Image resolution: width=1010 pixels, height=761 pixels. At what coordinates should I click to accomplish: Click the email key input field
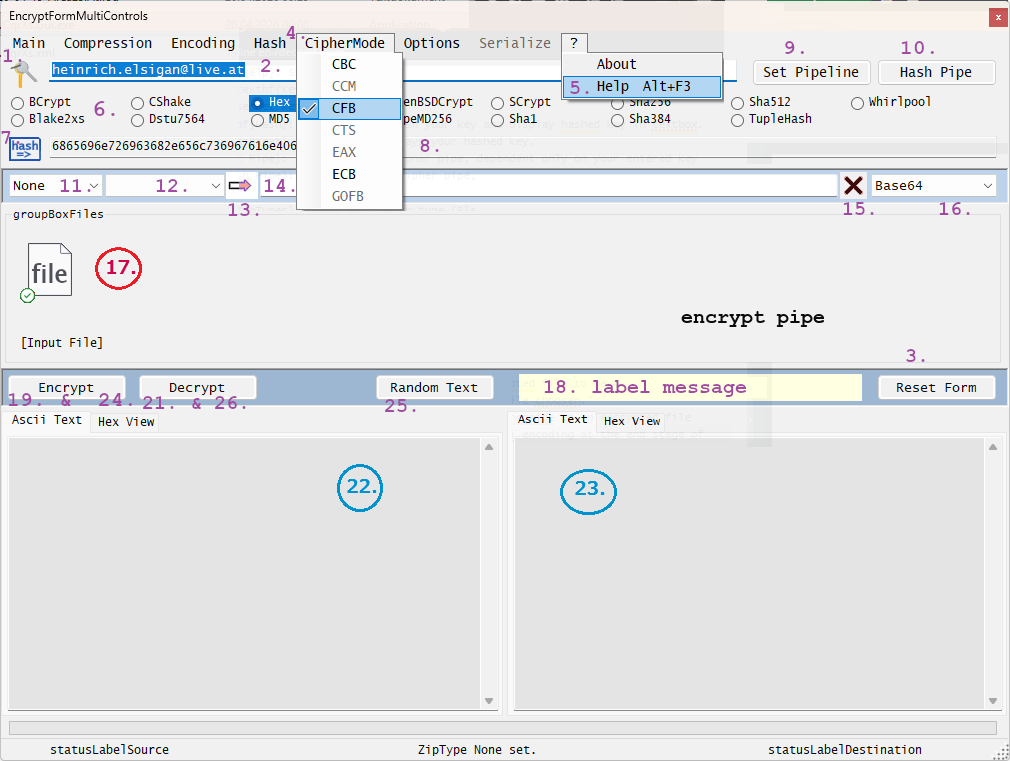coord(393,70)
